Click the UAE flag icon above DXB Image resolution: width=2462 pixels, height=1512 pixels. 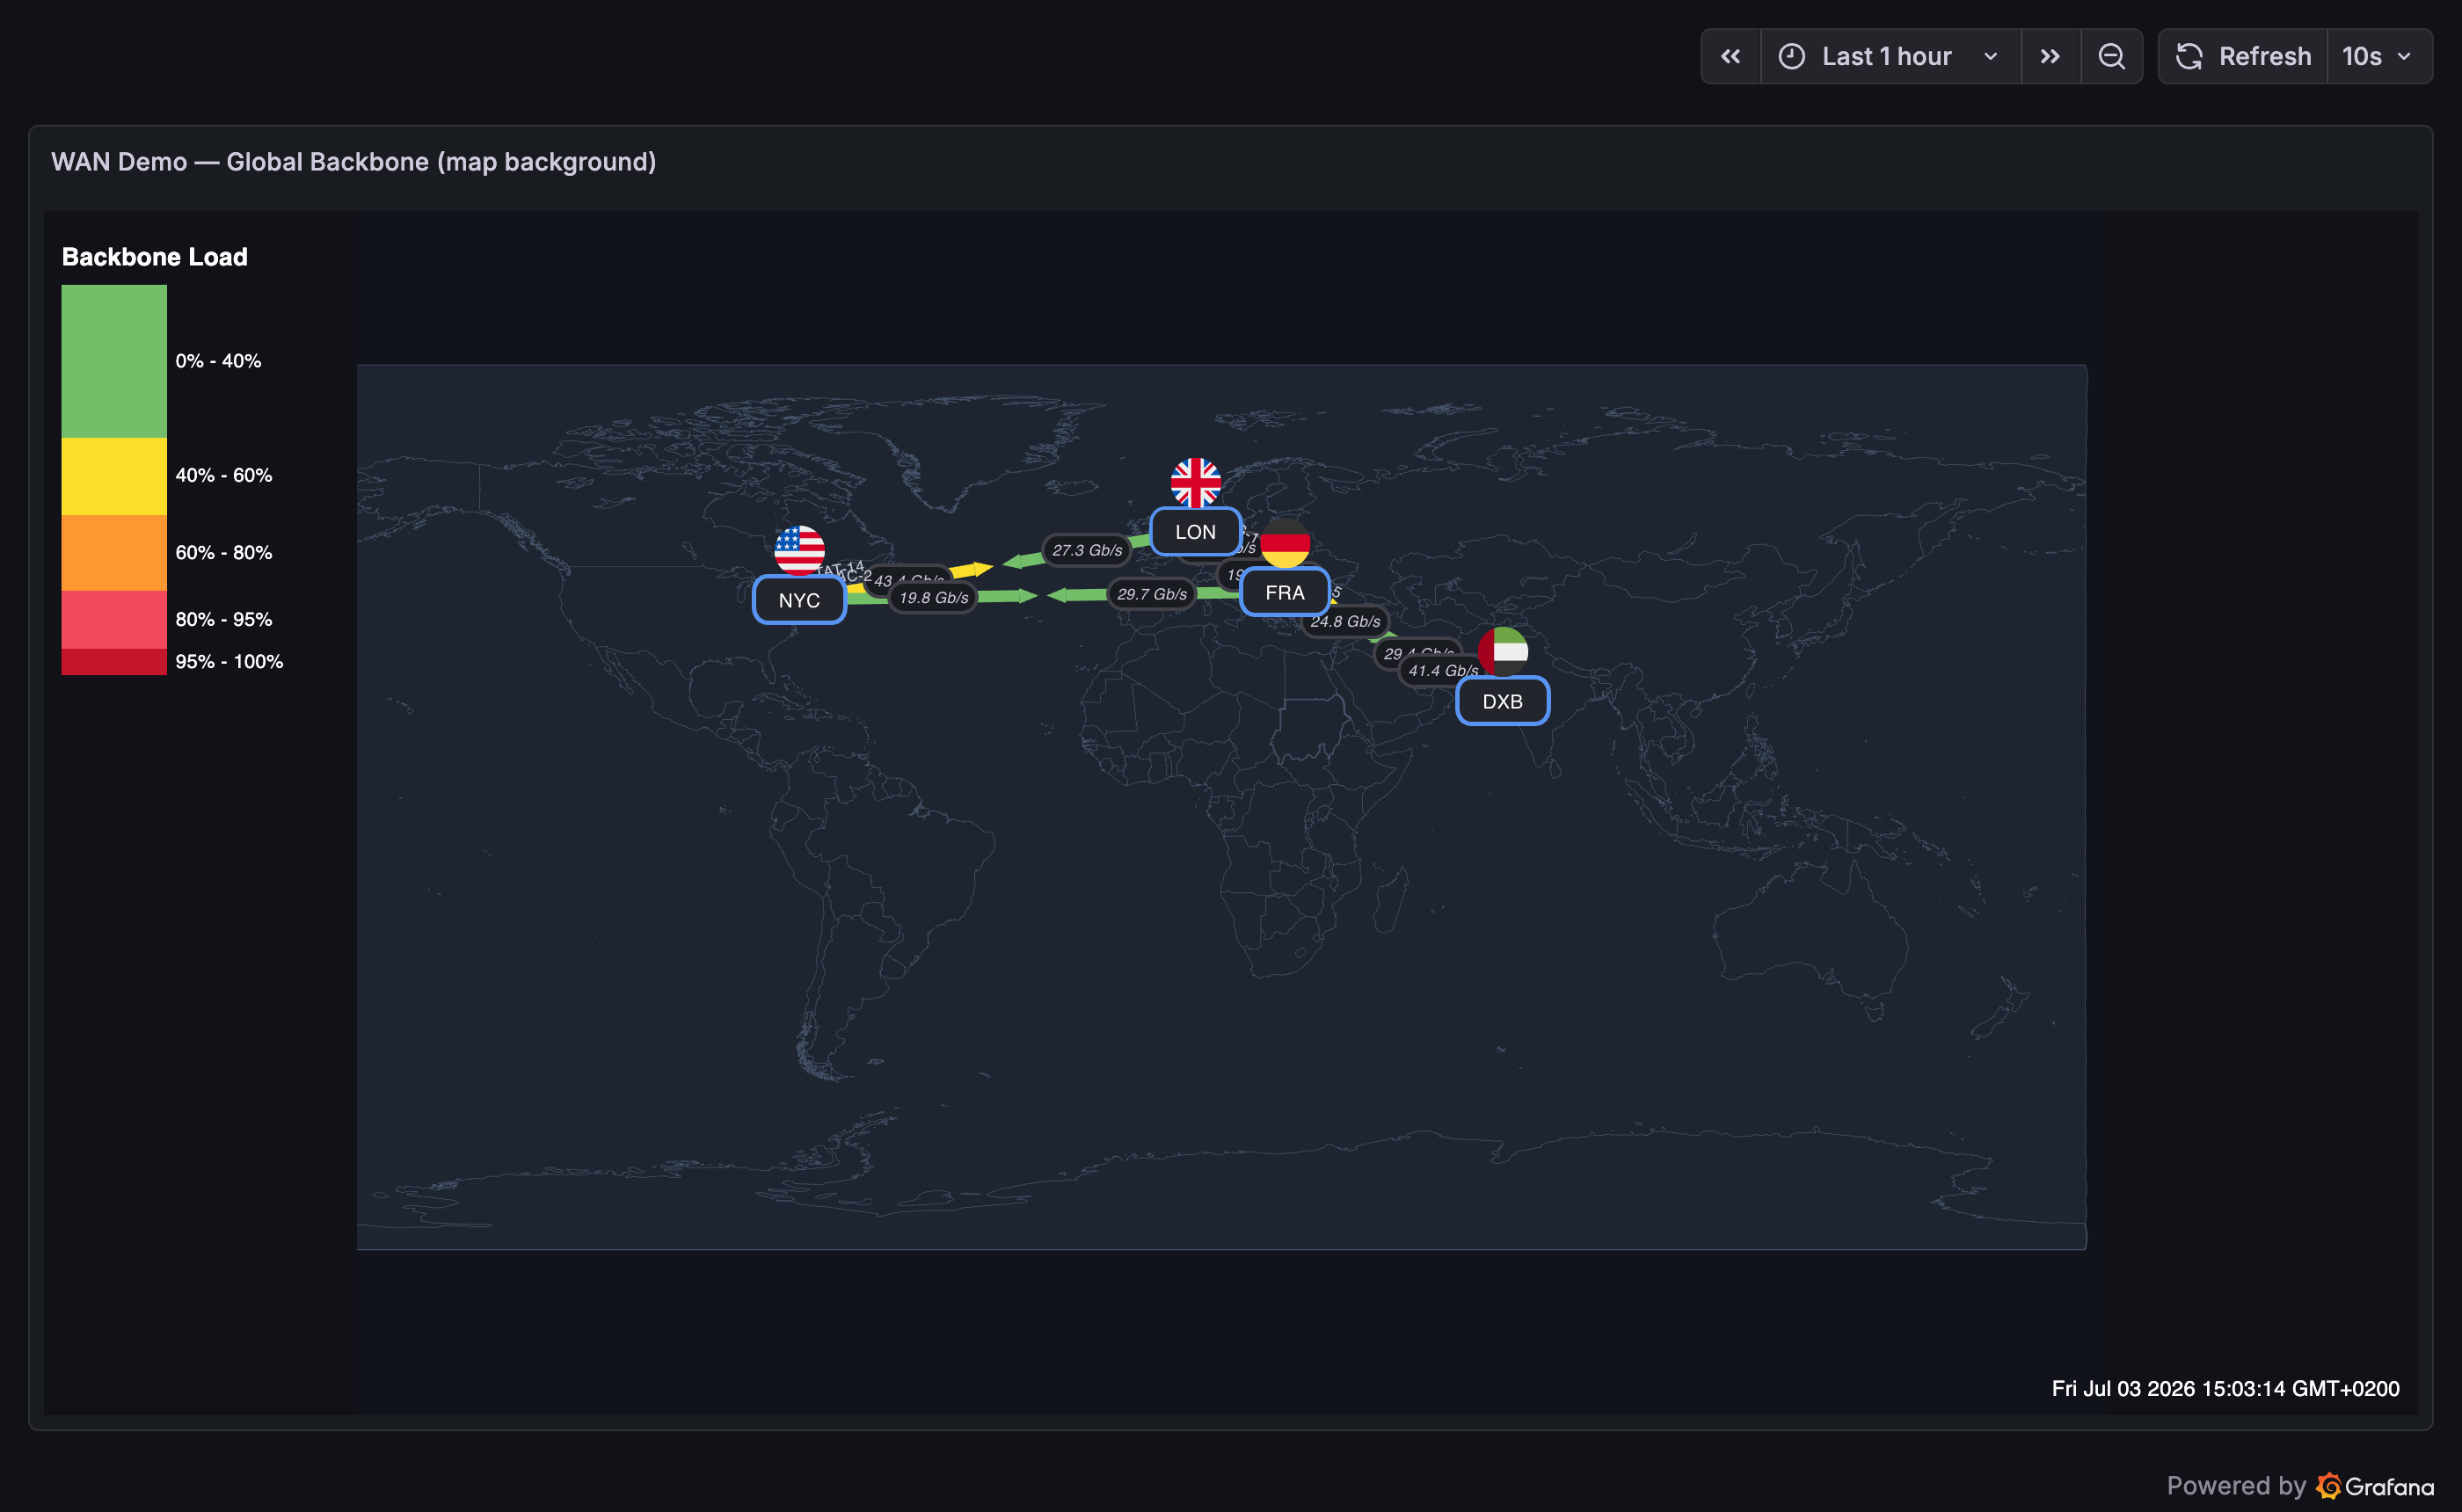pos(1503,652)
